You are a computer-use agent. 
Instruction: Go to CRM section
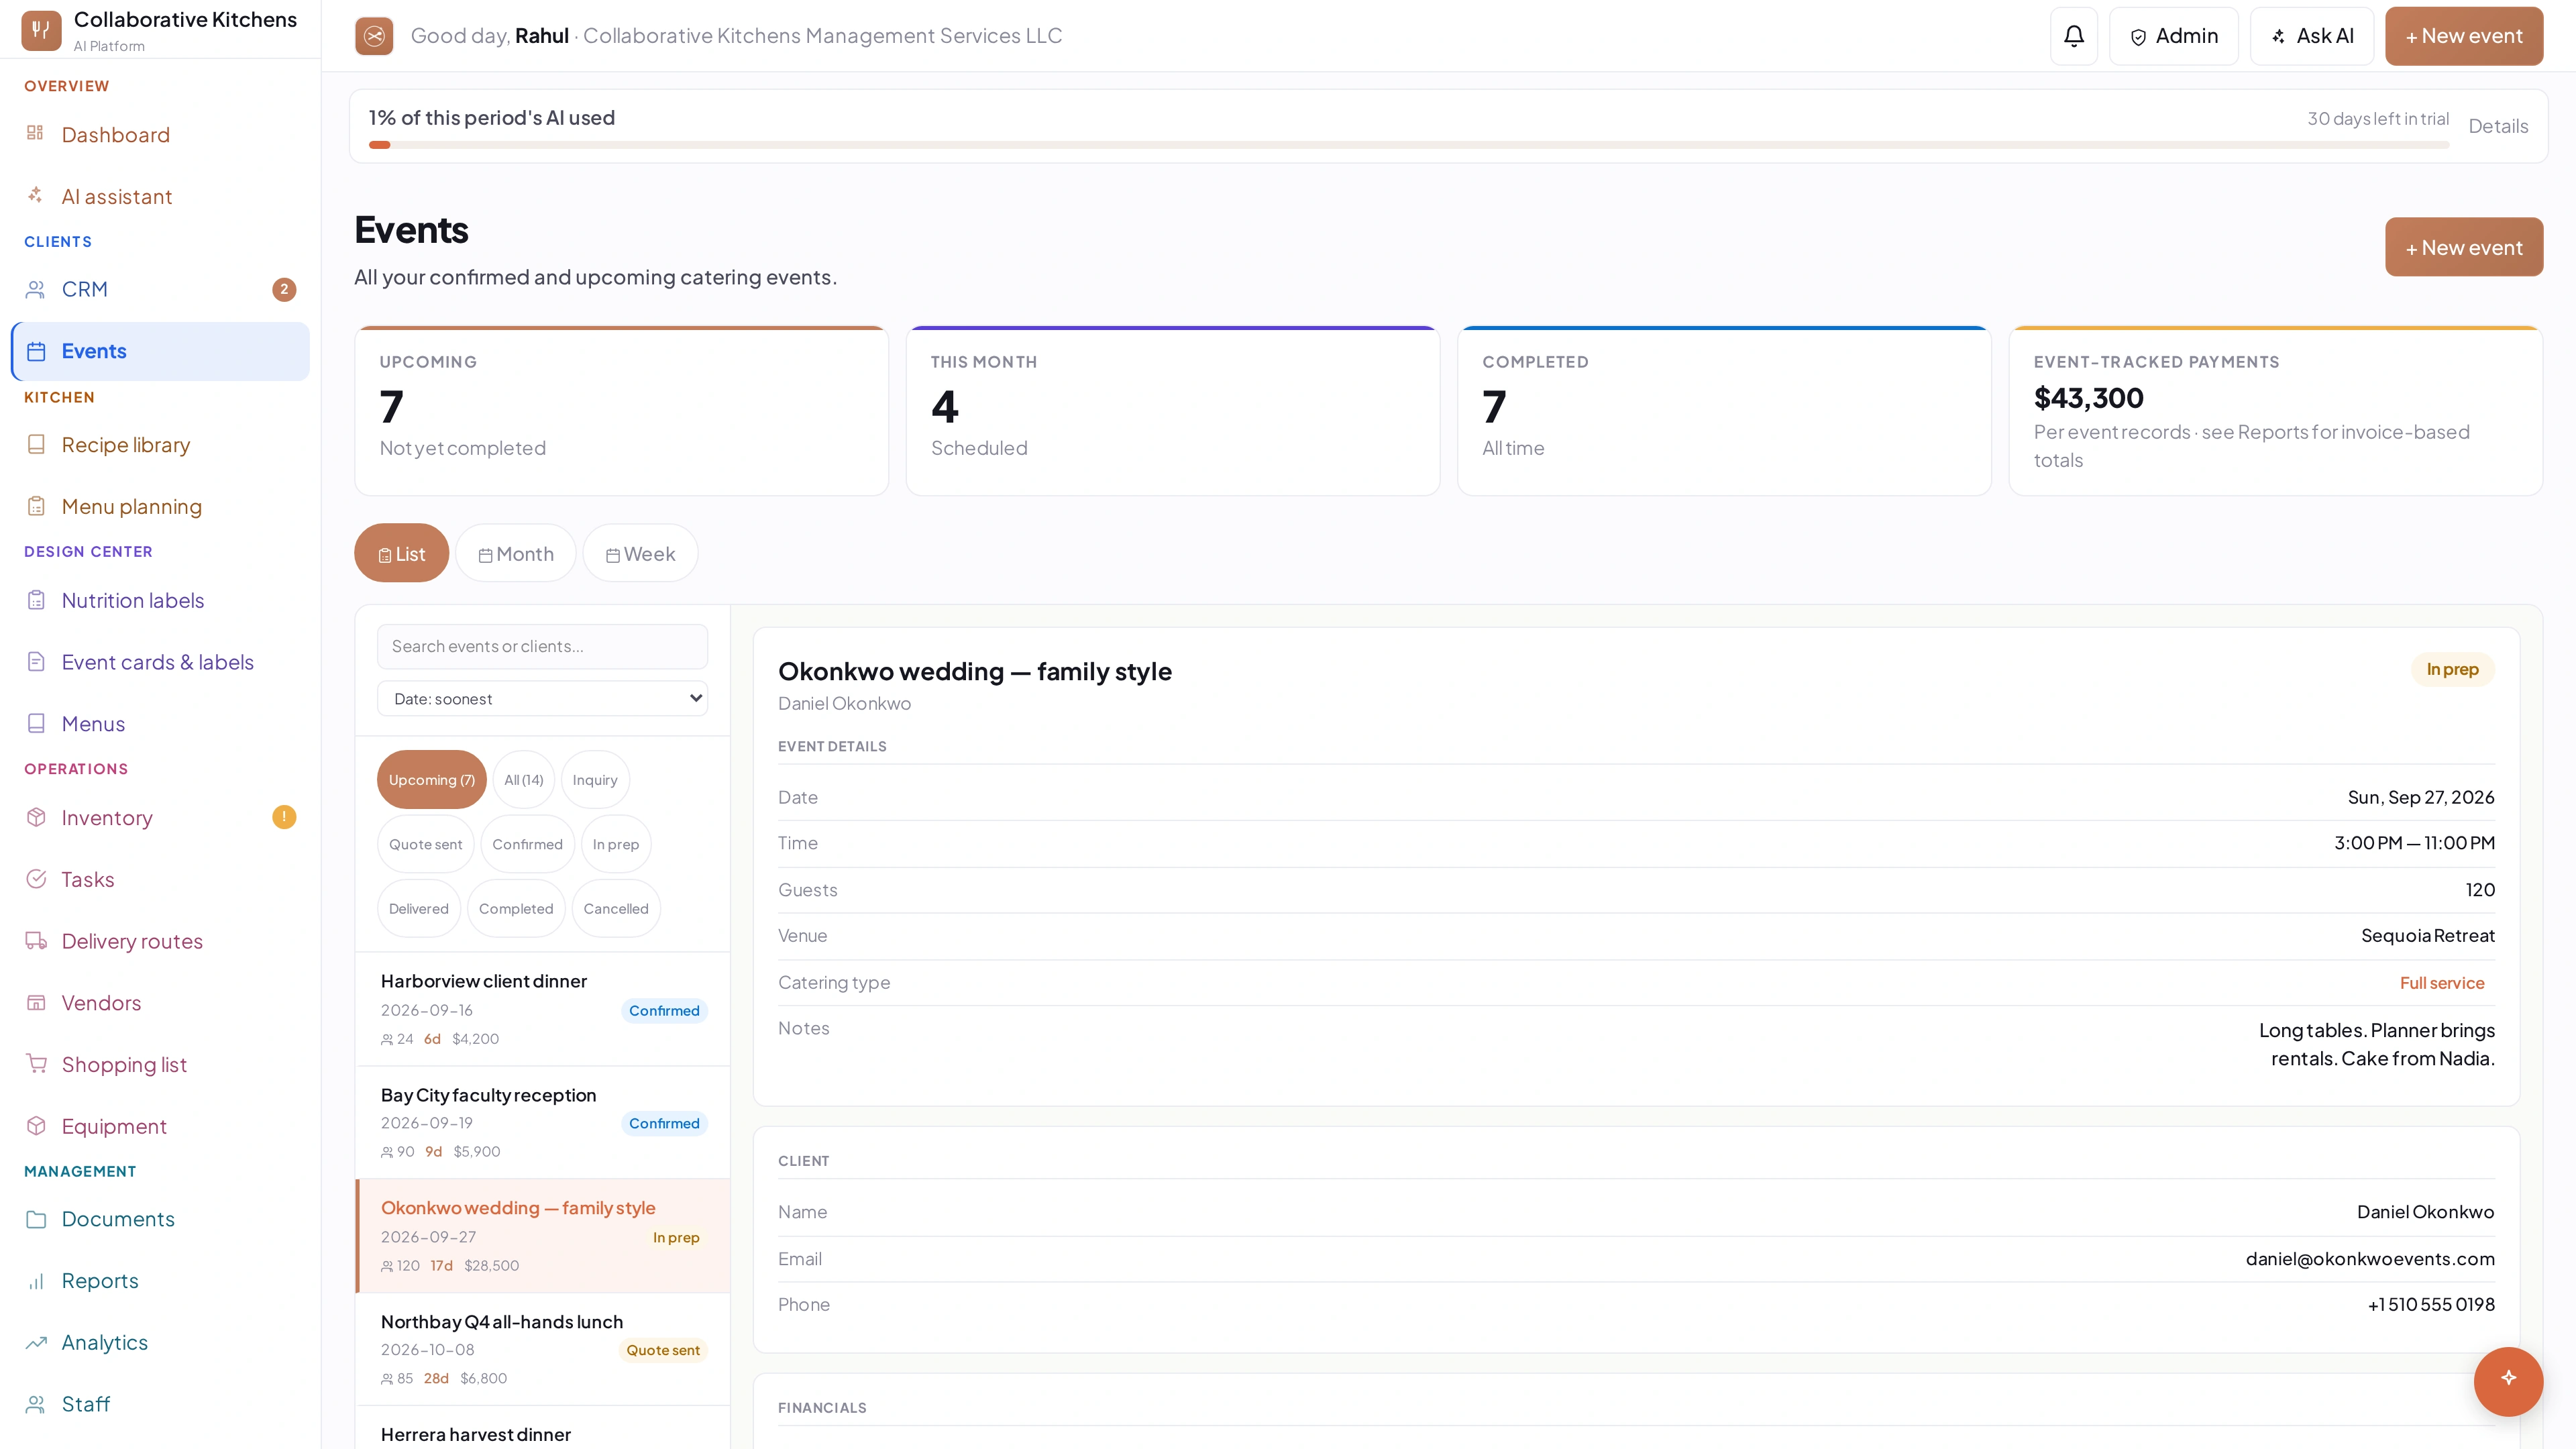pos(160,289)
